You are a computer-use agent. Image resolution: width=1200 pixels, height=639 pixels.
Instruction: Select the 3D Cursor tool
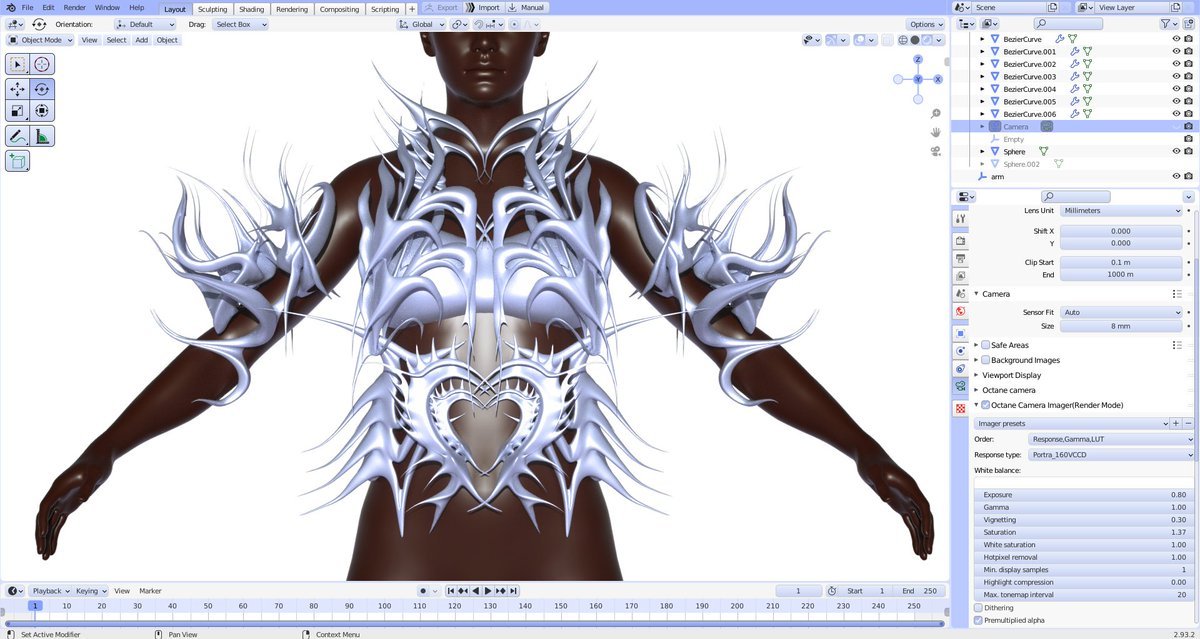tap(42, 64)
